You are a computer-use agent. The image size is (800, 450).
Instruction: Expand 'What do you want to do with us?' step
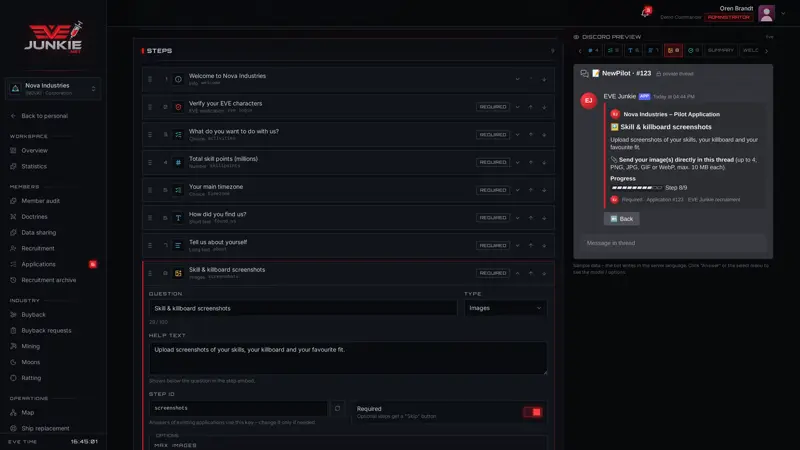(x=517, y=135)
